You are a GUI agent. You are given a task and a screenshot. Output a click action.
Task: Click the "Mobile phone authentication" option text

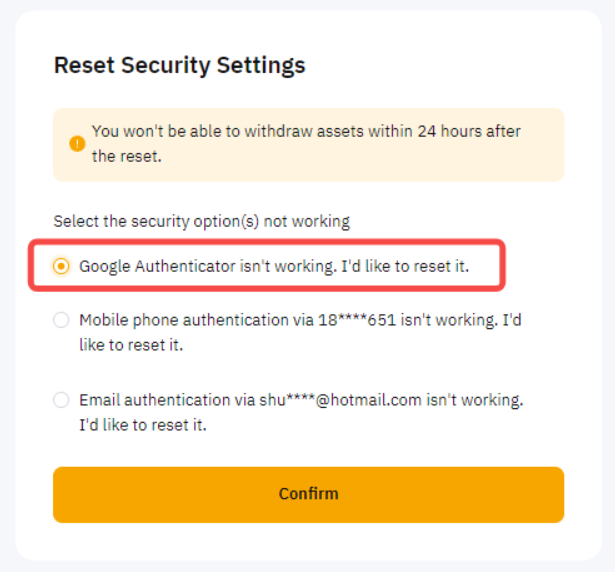coord(300,321)
